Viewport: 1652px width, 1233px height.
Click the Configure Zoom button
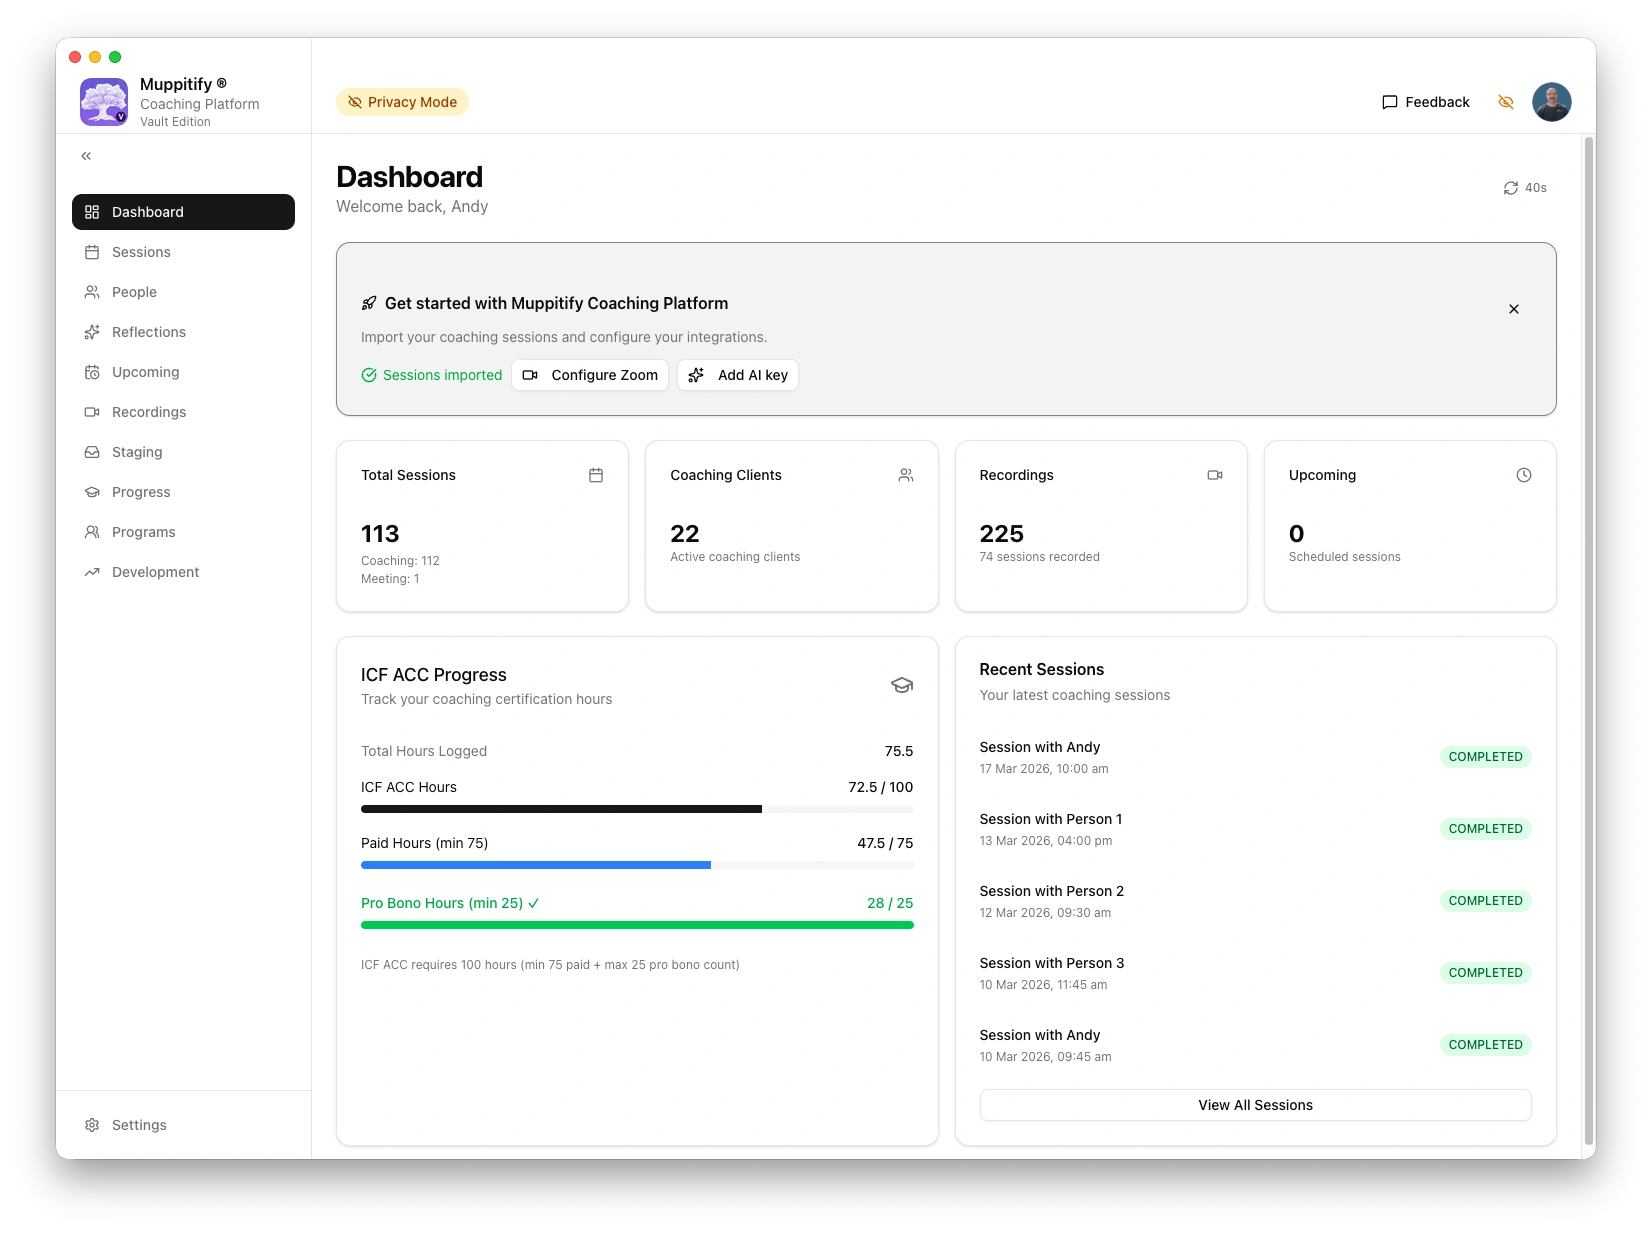590,375
